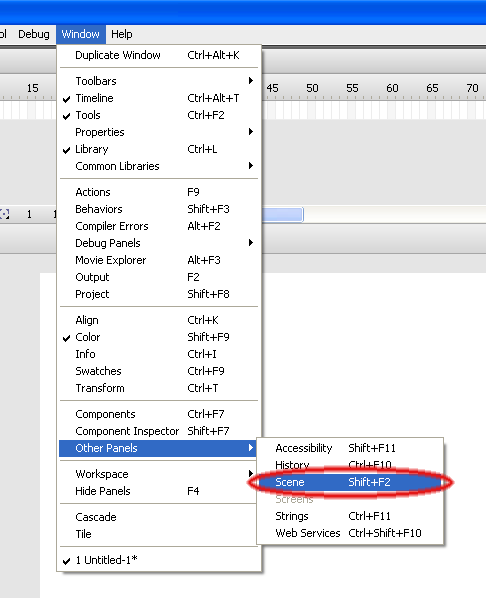This screenshot has height=598, width=486.
Task: Open the Help menu
Action: (x=122, y=34)
